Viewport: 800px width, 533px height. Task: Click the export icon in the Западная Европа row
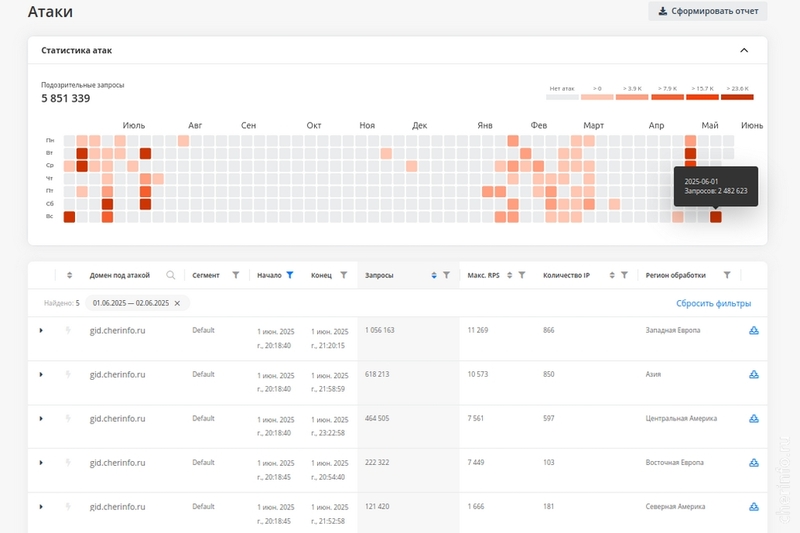coord(754,331)
